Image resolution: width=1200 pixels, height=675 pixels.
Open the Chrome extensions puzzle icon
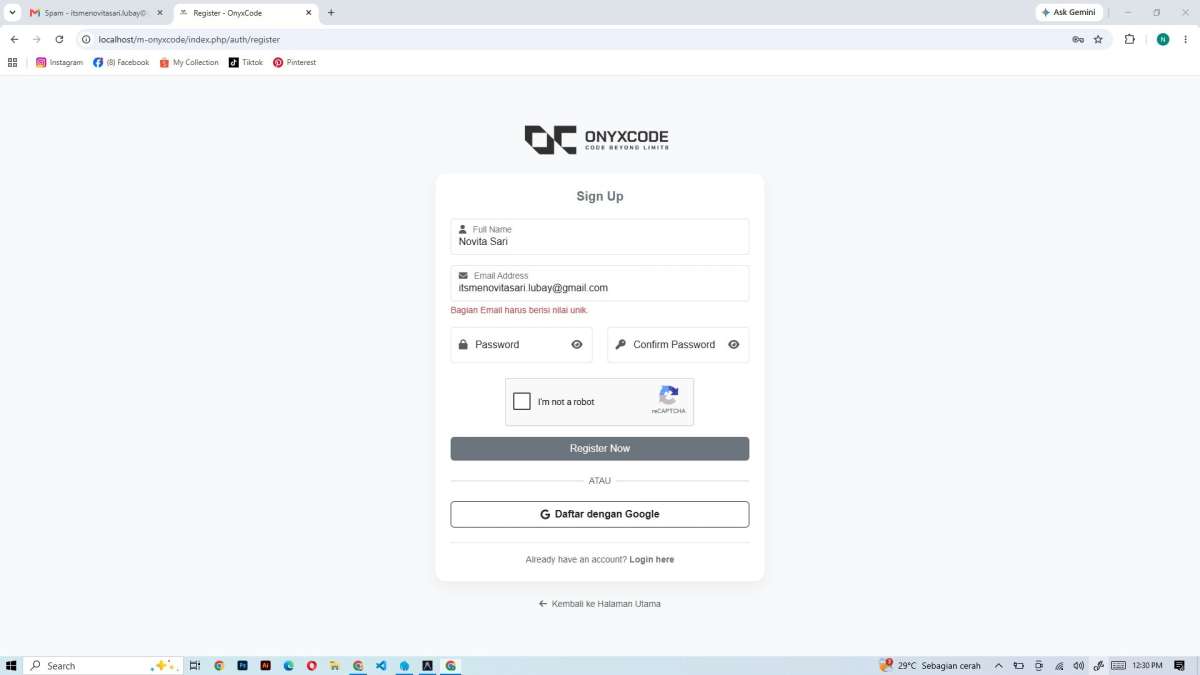pos(1130,40)
